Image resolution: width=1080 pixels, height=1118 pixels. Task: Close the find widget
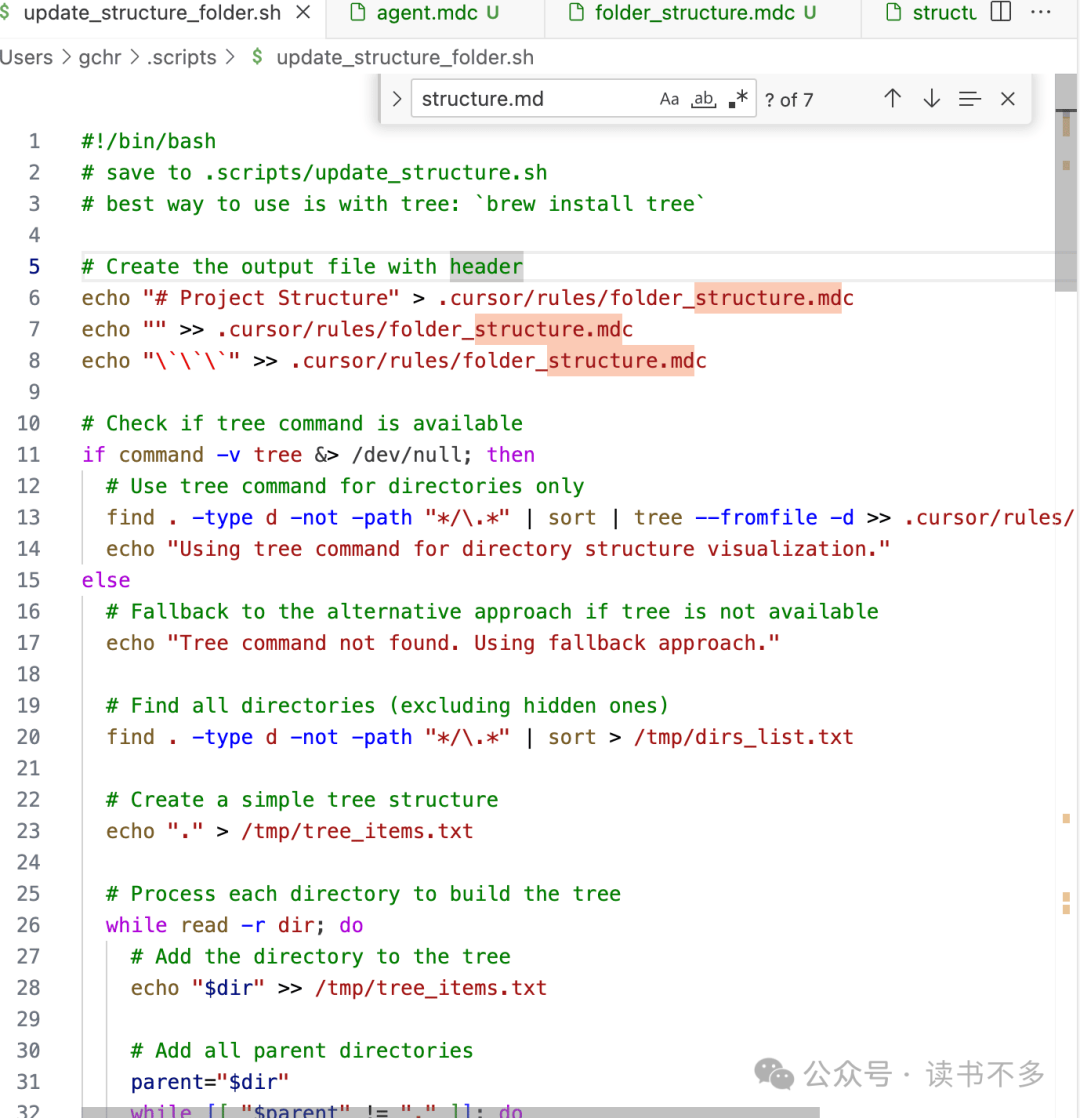pyautogui.click(x=1007, y=98)
